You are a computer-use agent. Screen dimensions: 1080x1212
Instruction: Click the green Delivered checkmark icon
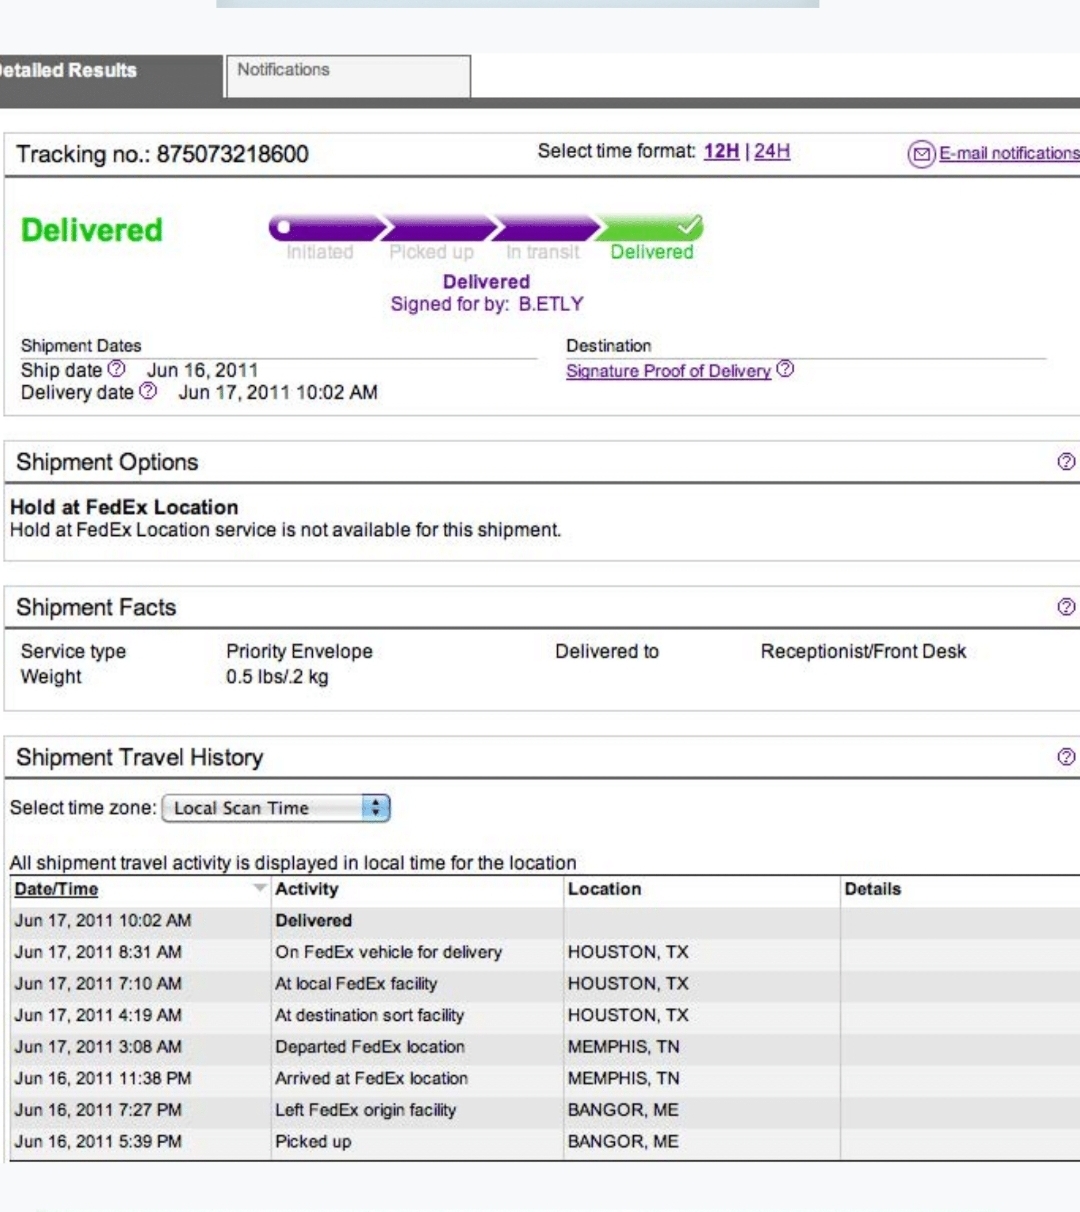[689, 226]
